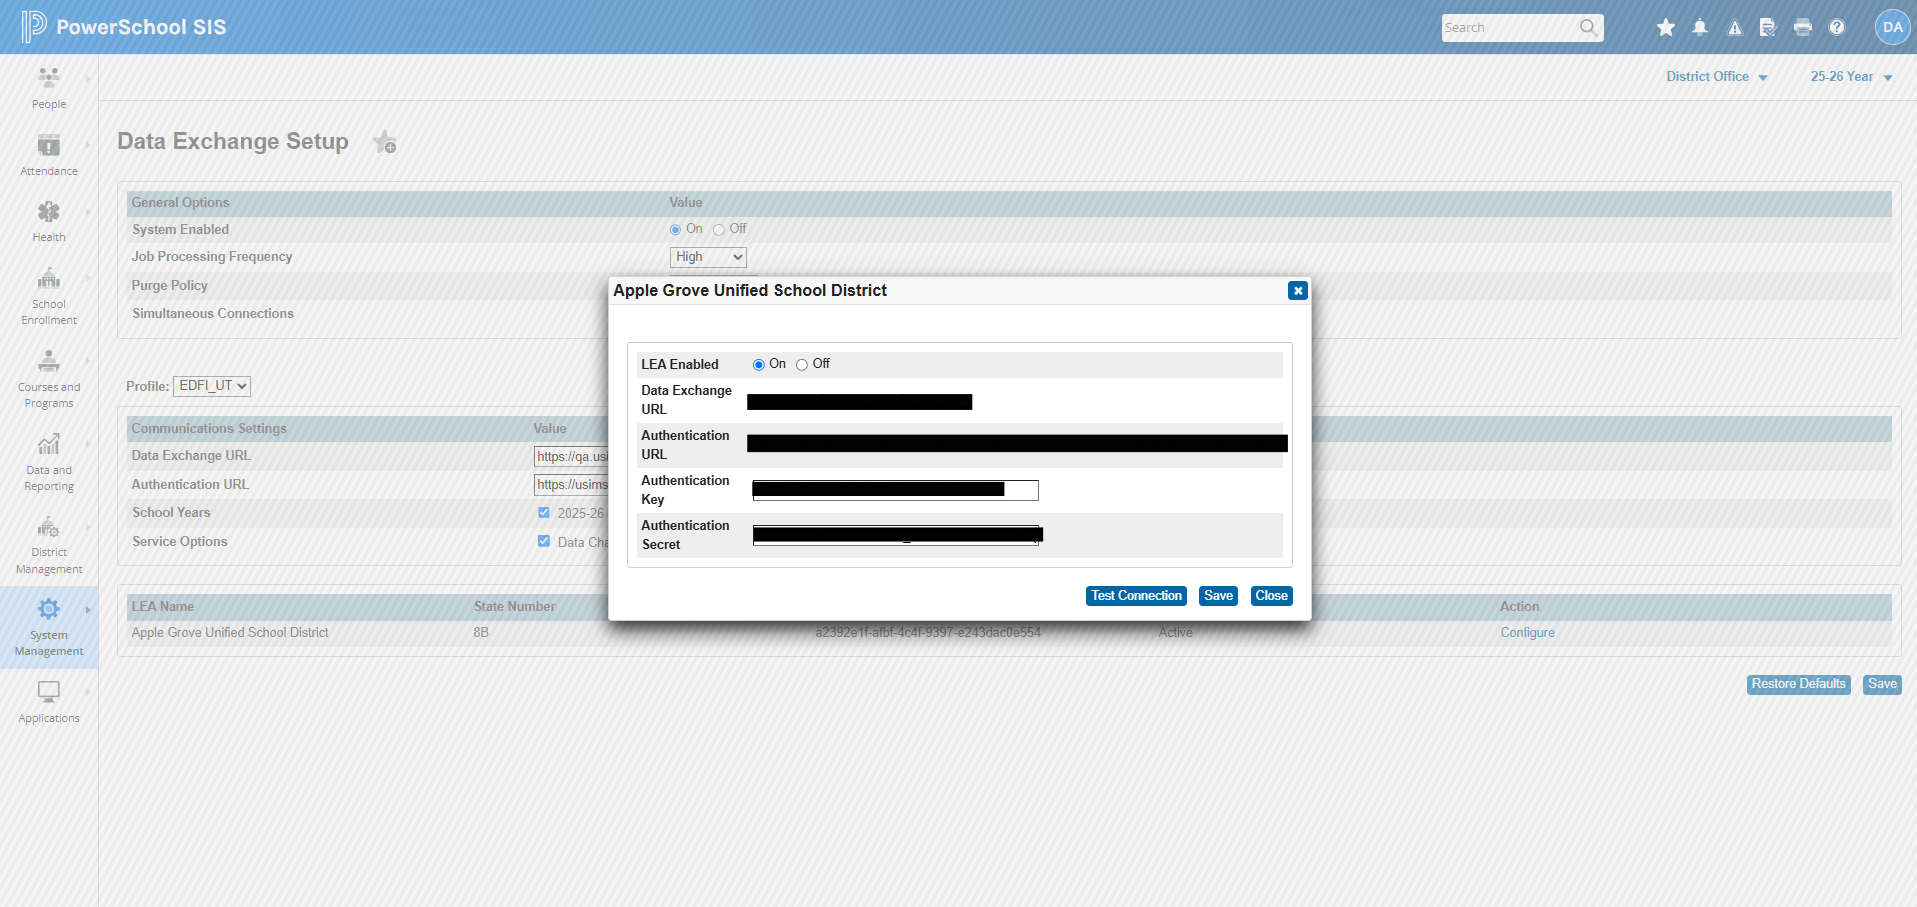Click the printer icon in header
This screenshot has width=1917, height=907.
(x=1803, y=27)
